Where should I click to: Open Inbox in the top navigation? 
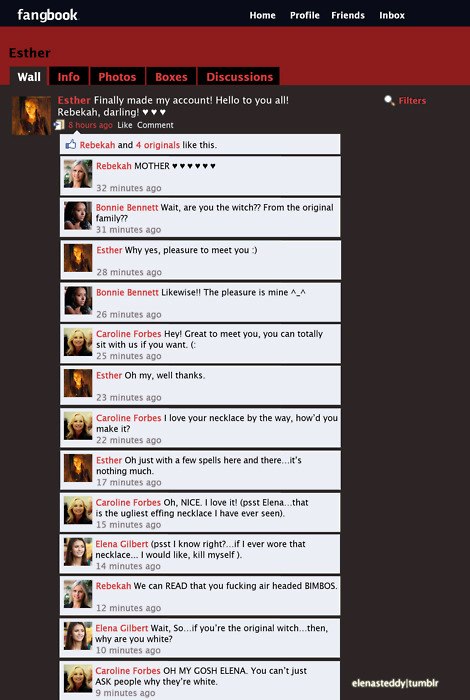click(392, 15)
